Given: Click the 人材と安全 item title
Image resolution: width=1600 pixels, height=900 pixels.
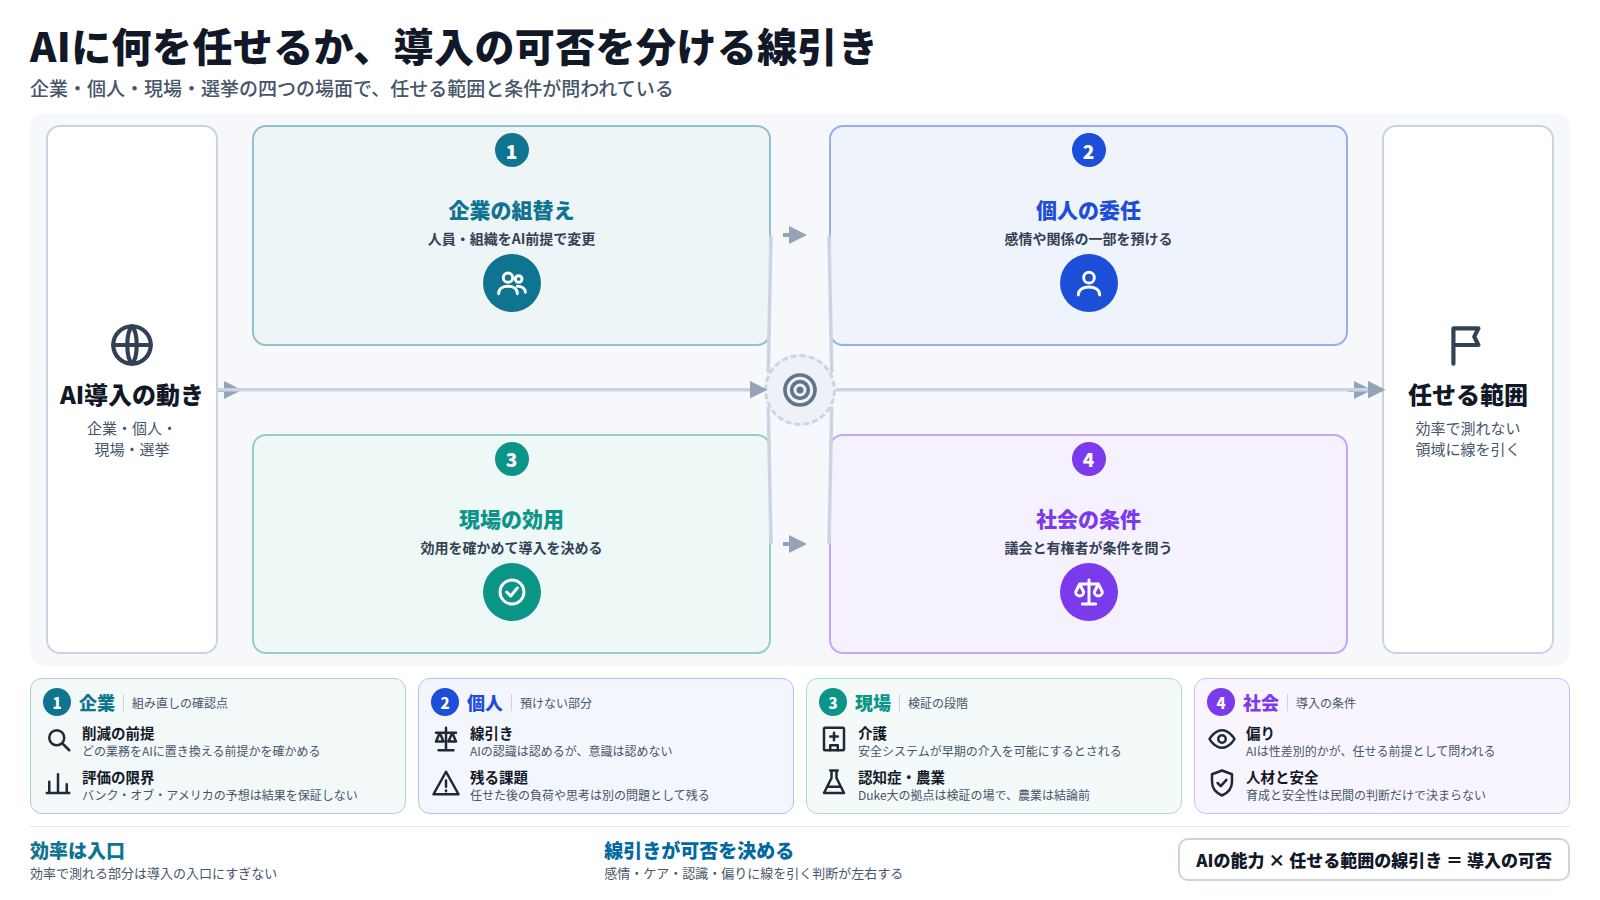Looking at the screenshot, I should (1282, 778).
